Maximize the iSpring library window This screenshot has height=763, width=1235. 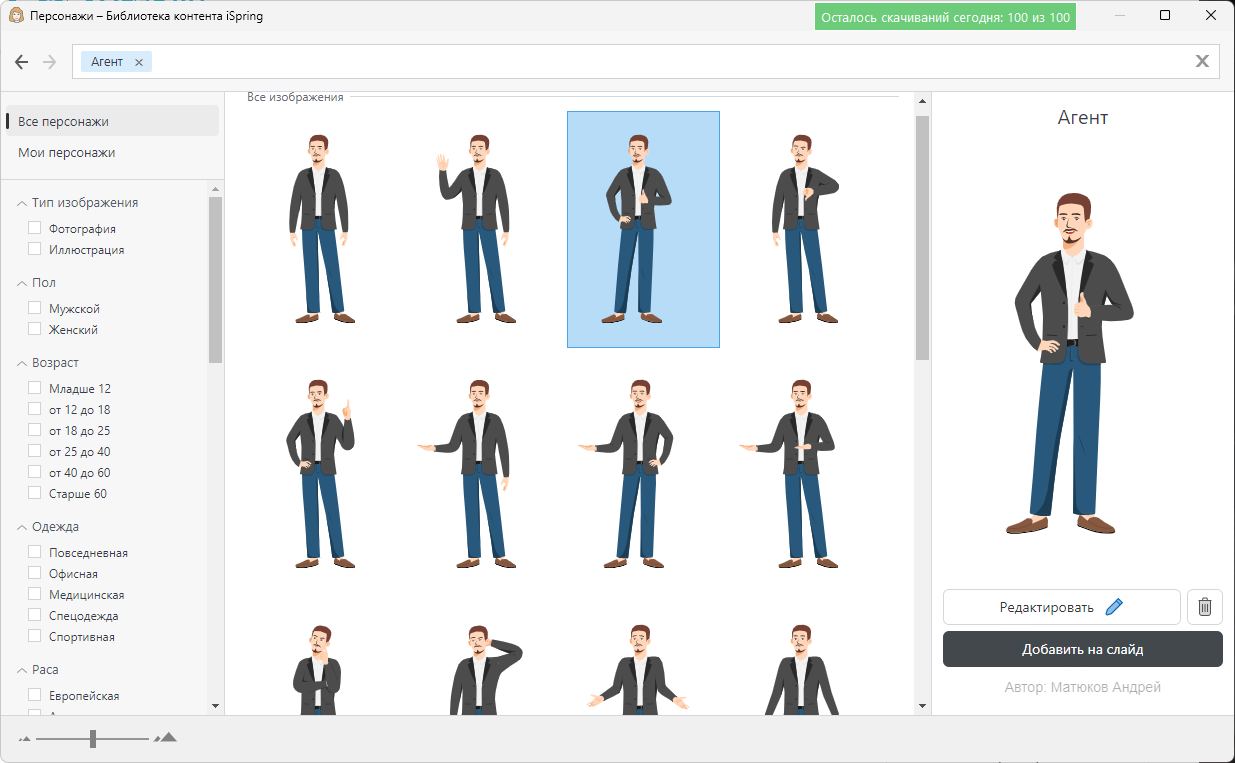[1165, 16]
